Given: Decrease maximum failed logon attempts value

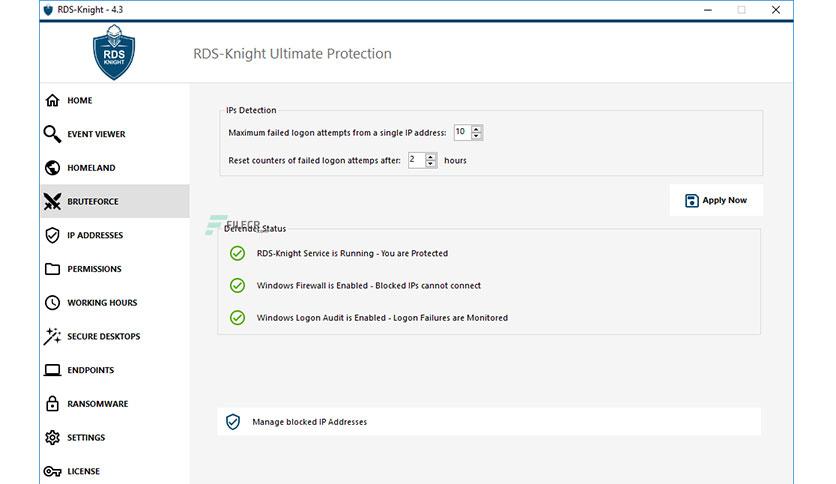Looking at the screenshot, I should tap(477, 136).
